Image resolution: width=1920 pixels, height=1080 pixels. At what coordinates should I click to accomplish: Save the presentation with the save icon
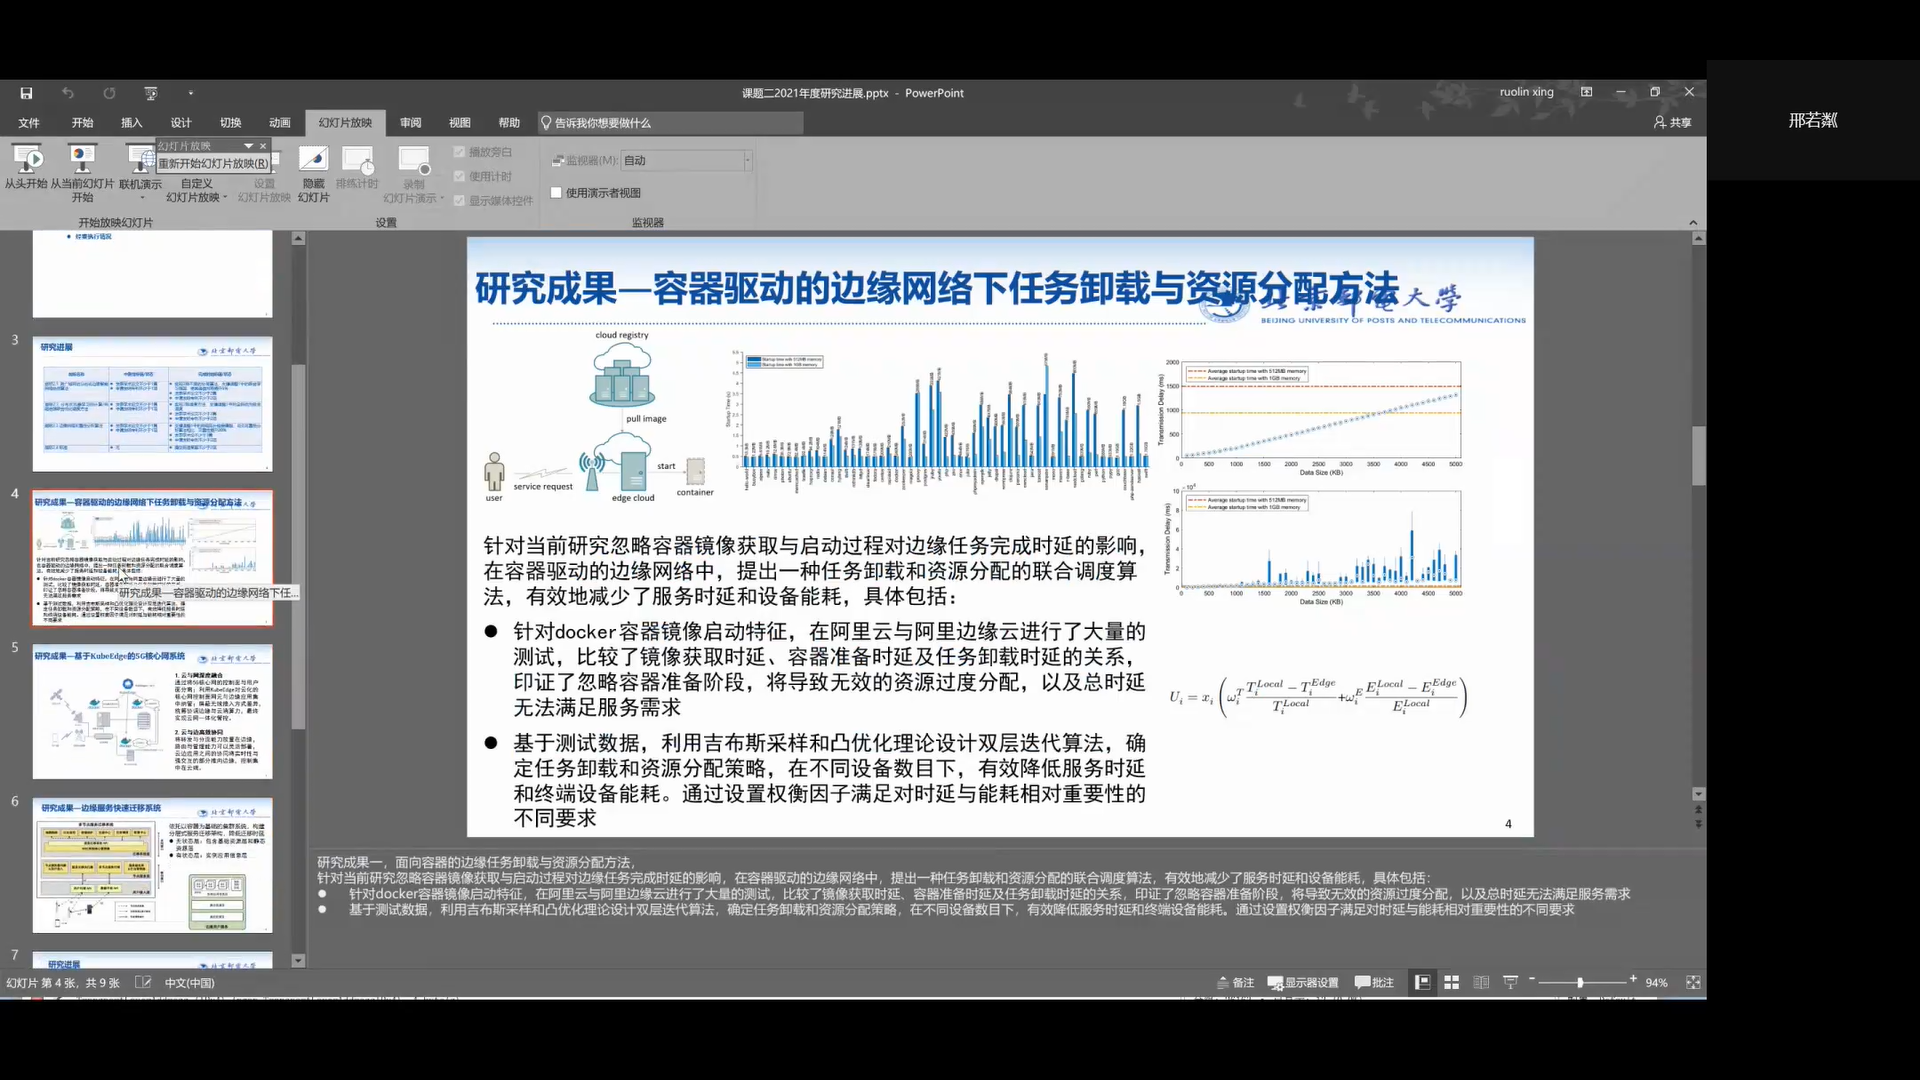click(27, 93)
